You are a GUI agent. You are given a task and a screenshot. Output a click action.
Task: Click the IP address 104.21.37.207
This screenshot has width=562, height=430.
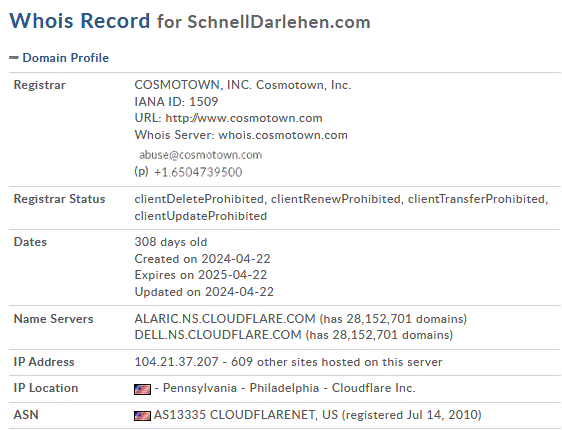(x=176, y=362)
